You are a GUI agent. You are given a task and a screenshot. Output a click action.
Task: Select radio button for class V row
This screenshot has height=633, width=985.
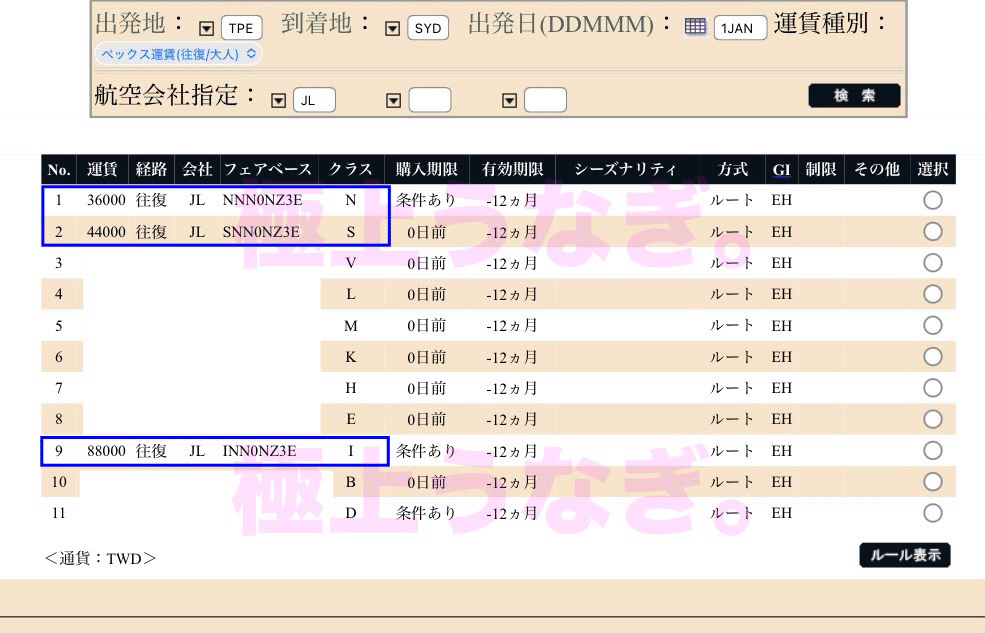tap(933, 262)
